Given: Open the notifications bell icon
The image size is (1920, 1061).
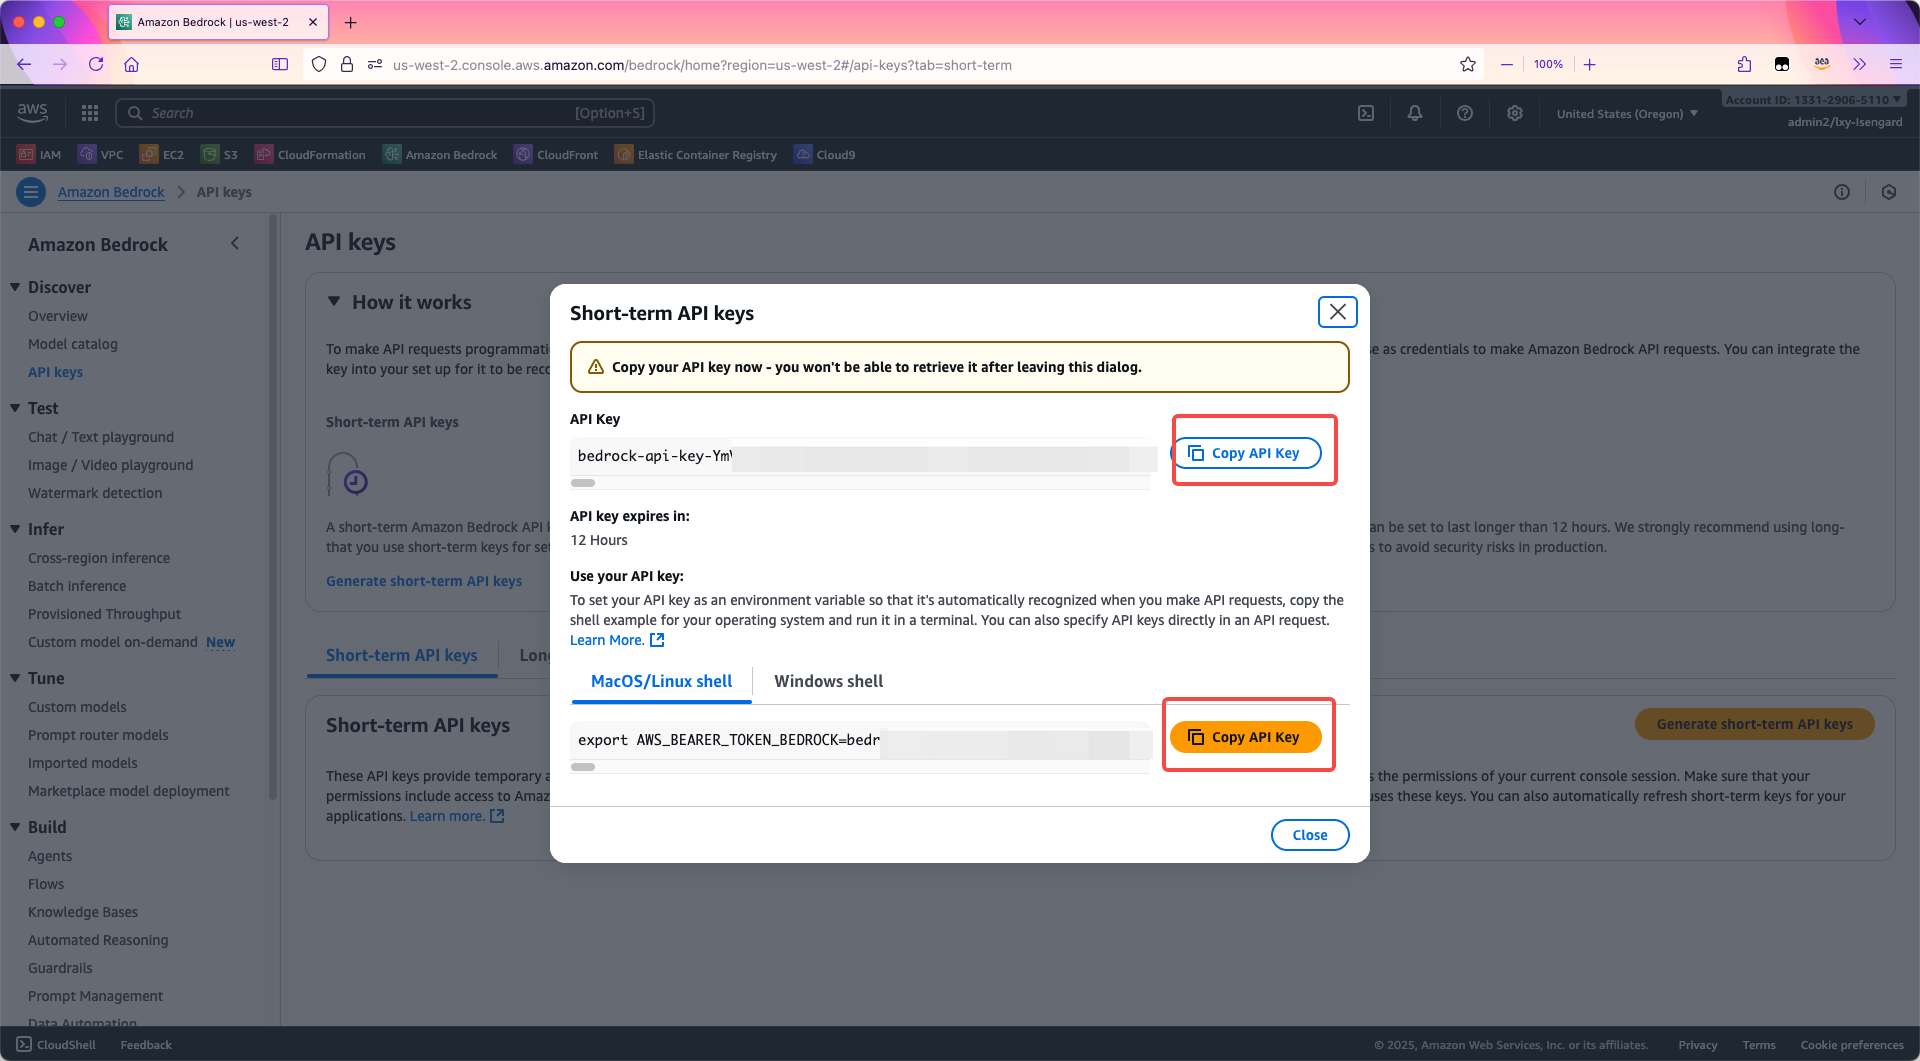Looking at the screenshot, I should pos(1415,113).
